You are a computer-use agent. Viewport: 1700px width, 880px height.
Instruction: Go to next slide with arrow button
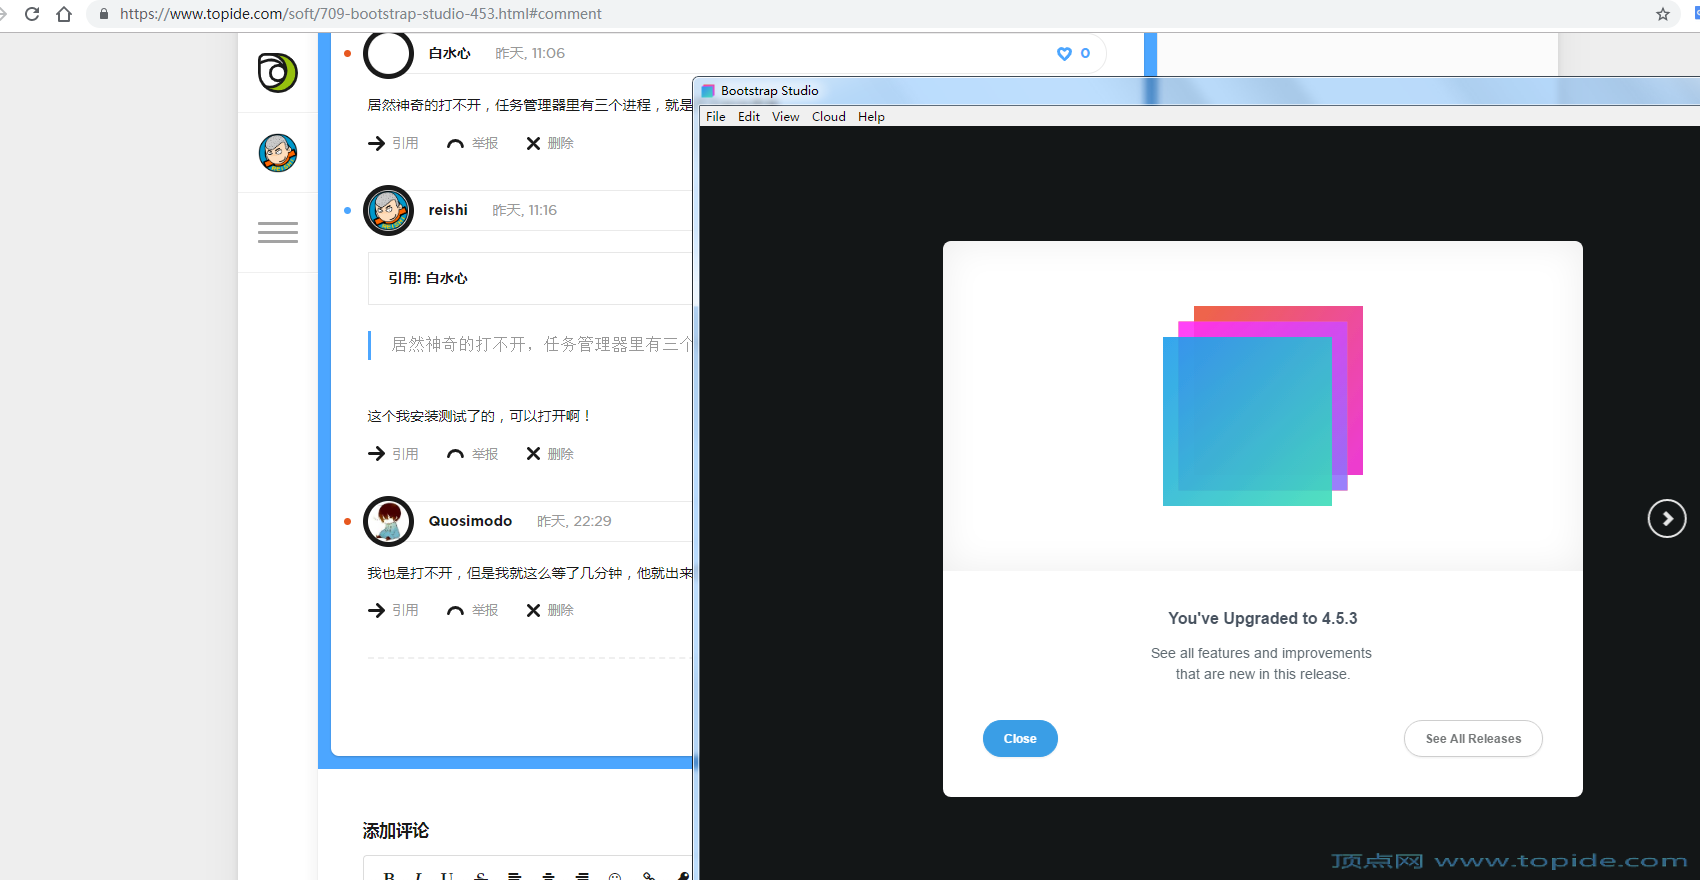coord(1667,518)
